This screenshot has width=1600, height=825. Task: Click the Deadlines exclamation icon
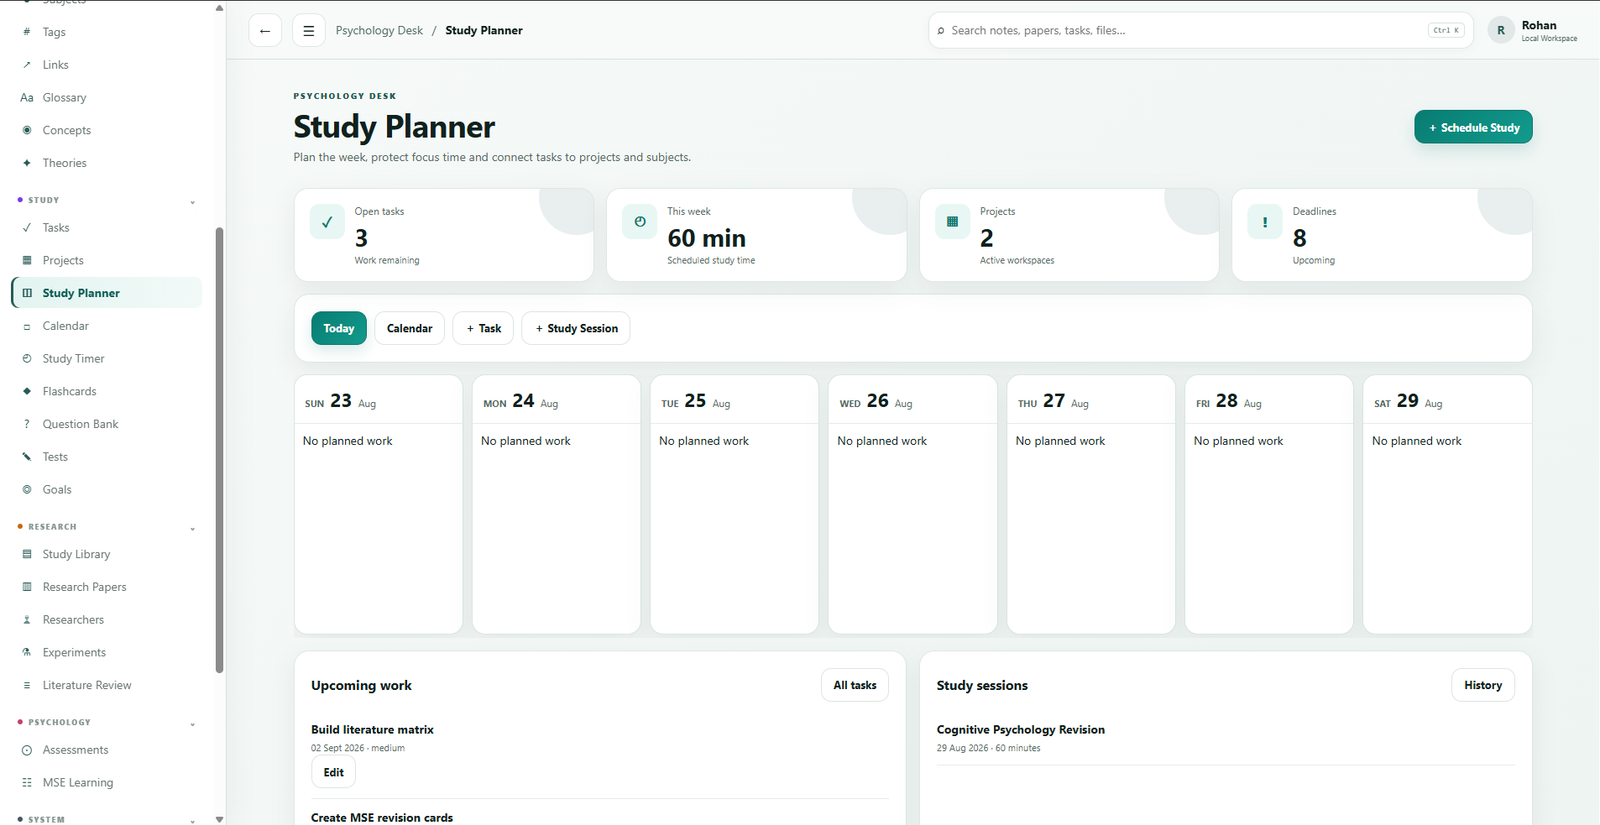point(1265,222)
